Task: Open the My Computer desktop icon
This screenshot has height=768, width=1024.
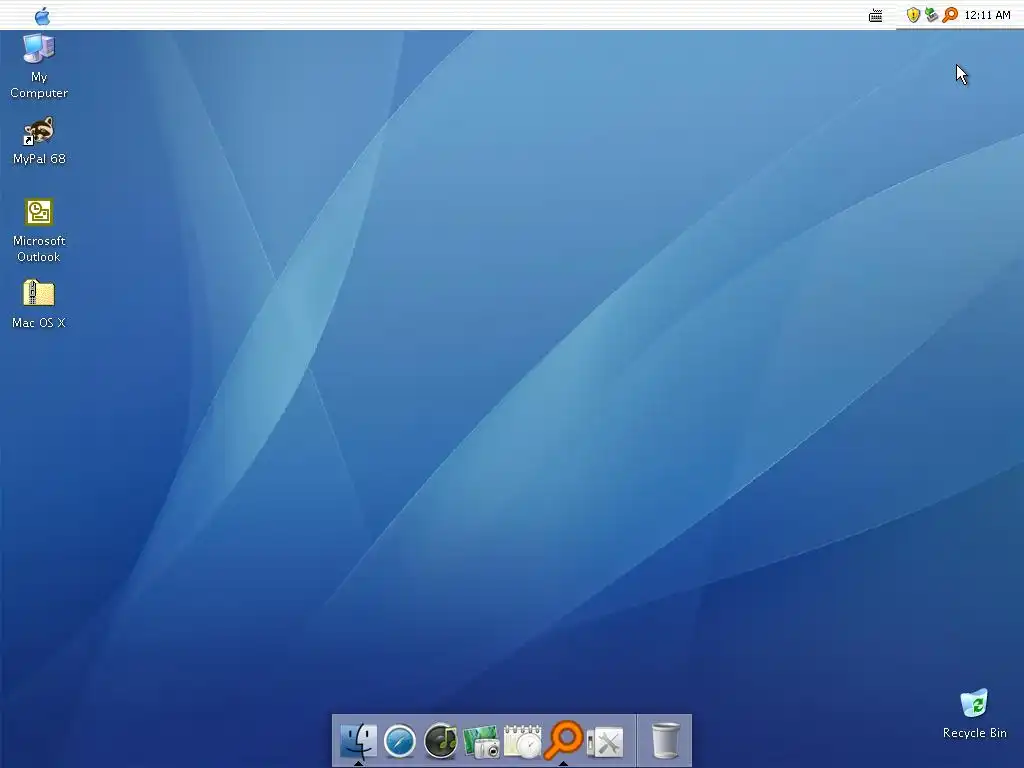Action: point(39,50)
